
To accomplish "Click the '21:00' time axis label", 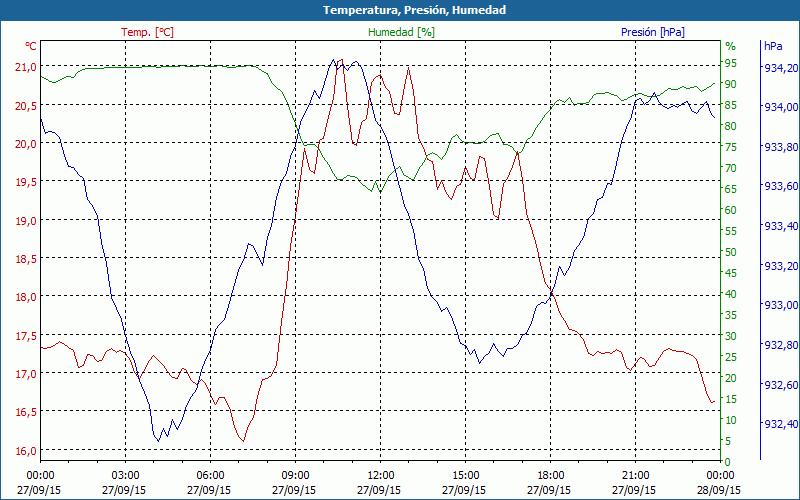I will (x=636, y=476).
